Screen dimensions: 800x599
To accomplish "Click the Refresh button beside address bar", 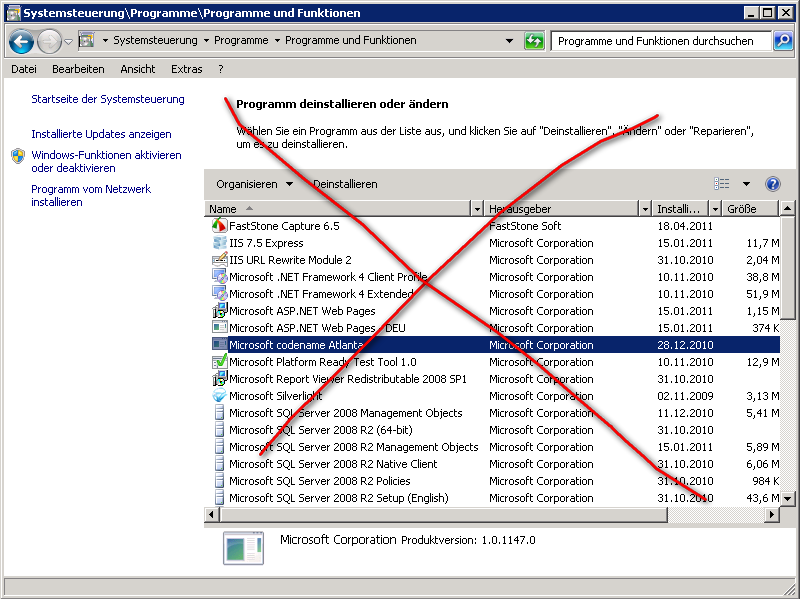I will [535, 41].
